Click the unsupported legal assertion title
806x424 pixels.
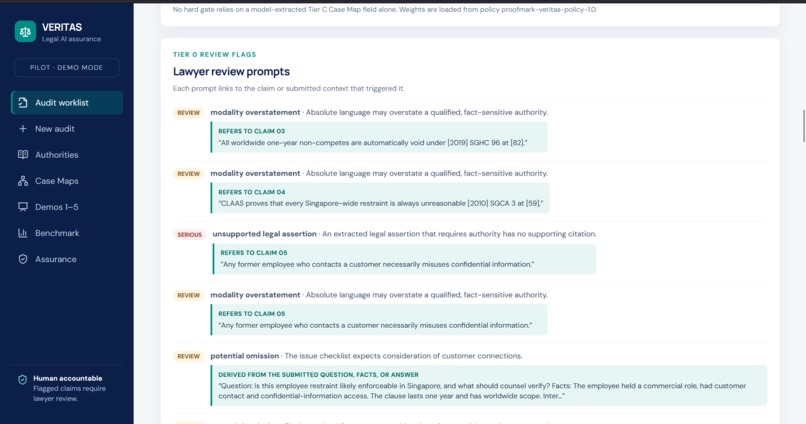[x=264, y=234]
